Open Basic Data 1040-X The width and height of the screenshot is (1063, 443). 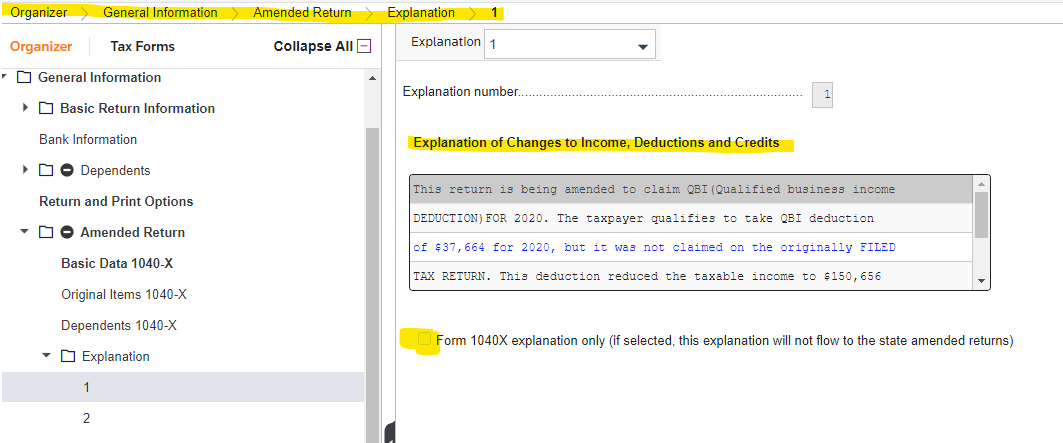pos(117,263)
